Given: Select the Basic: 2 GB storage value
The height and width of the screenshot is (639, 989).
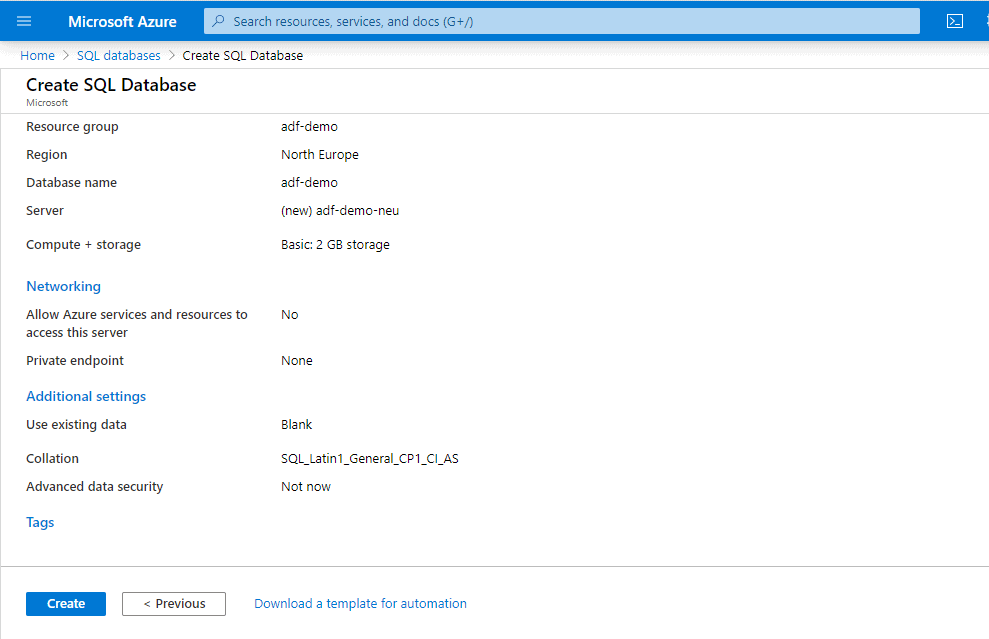Looking at the screenshot, I should pos(336,245).
